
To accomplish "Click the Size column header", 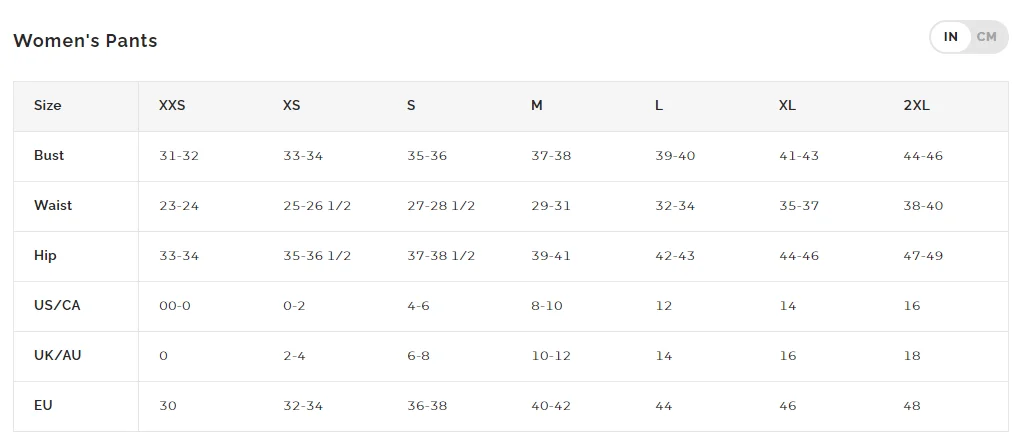I will (48, 105).
